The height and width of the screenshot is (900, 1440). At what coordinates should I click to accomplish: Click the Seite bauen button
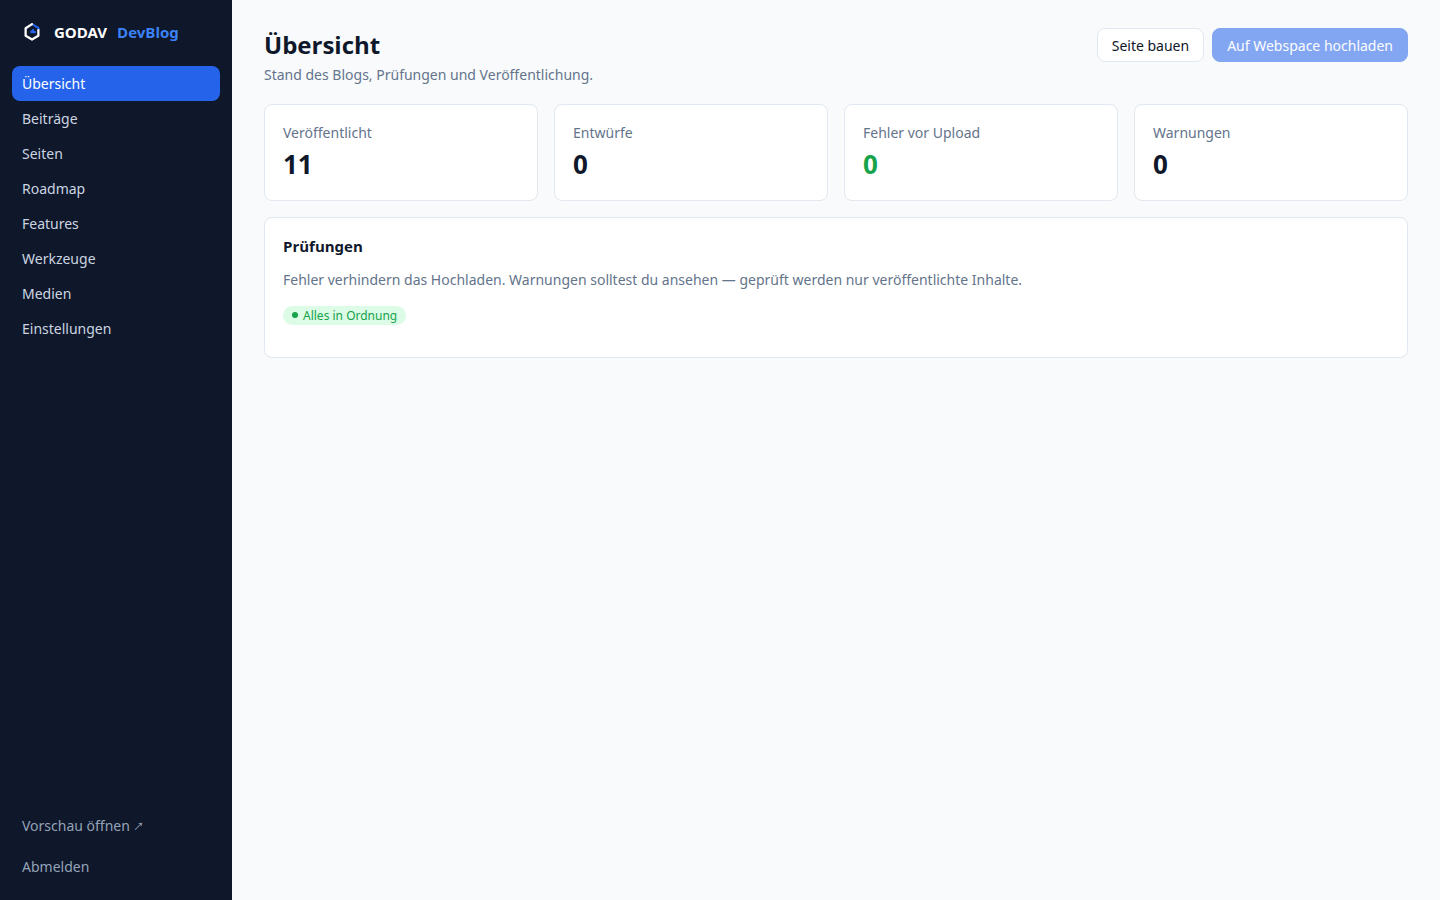click(1150, 45)
